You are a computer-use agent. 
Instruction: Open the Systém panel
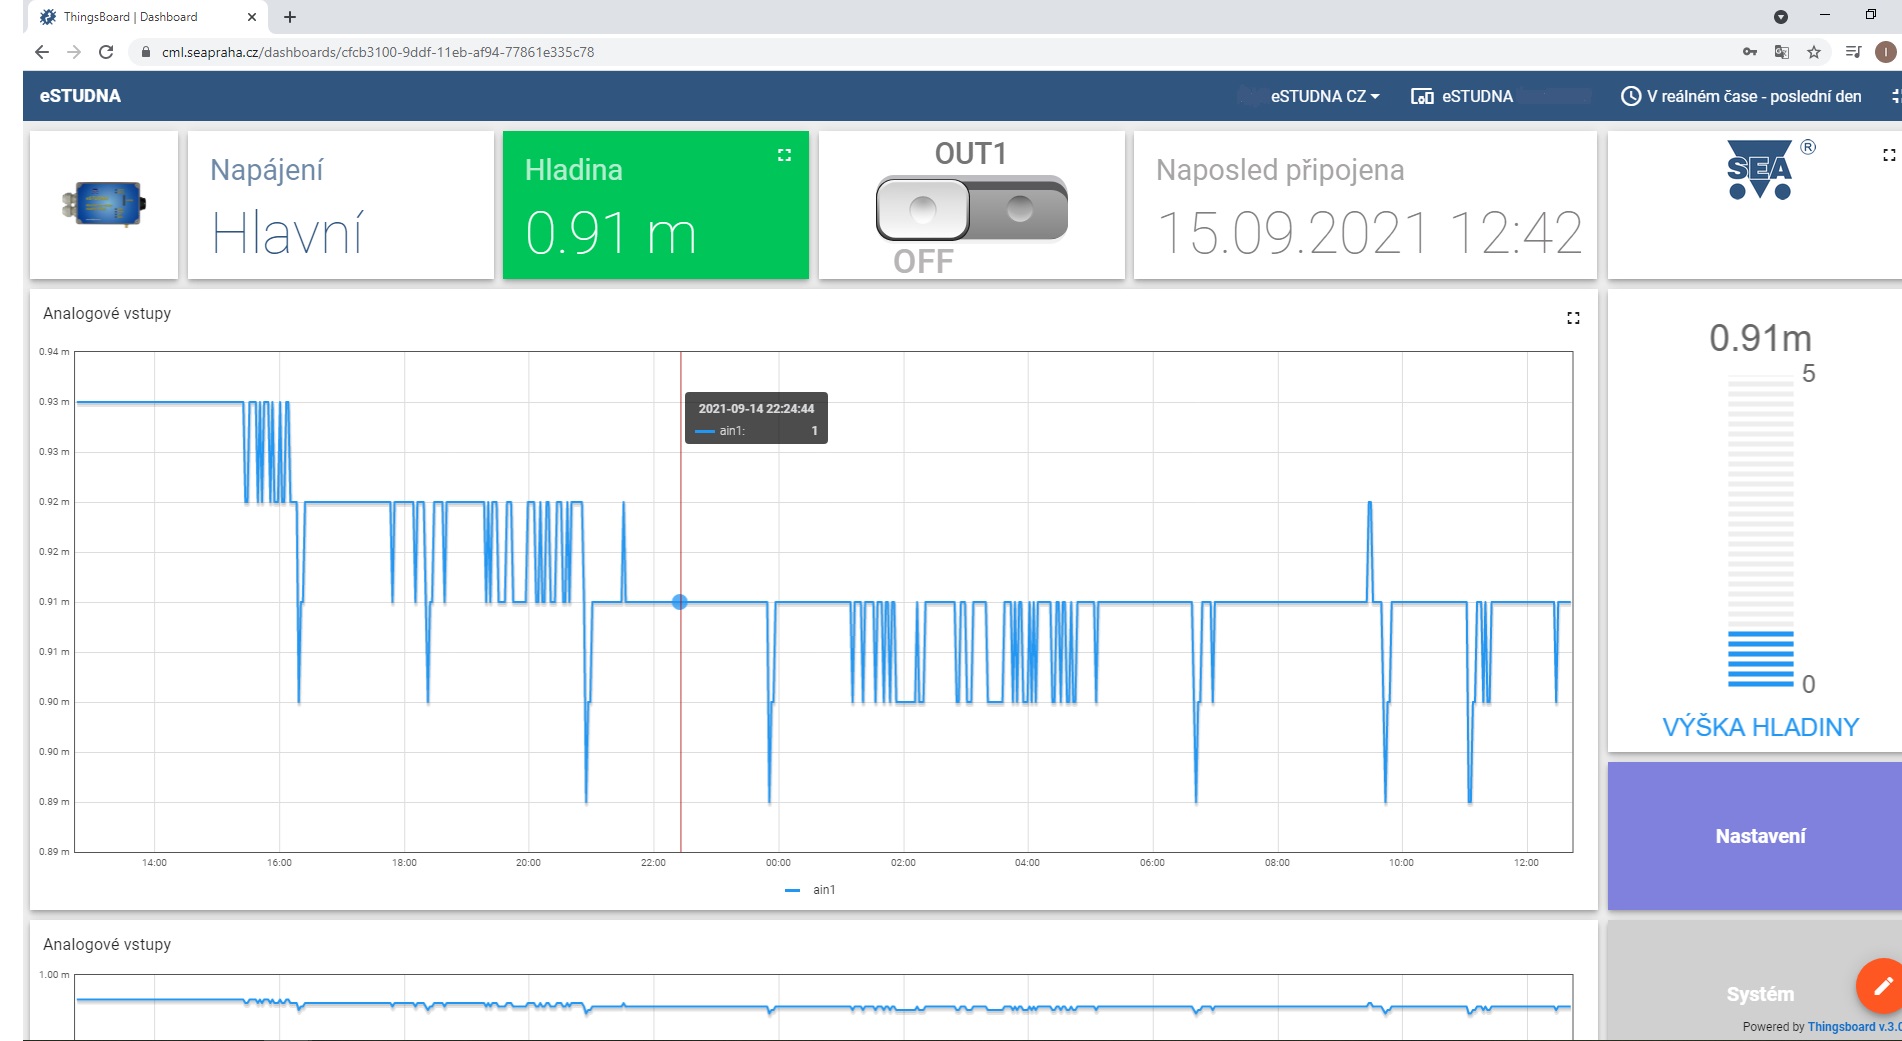1756,981
